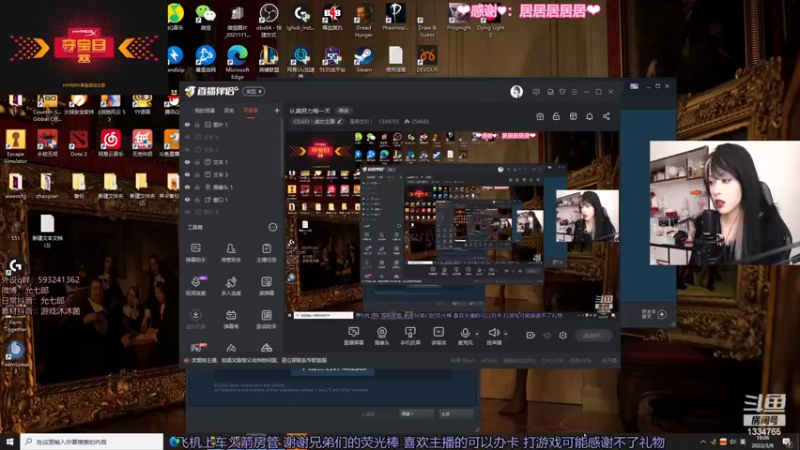Open the zhaopian folder on desktop
This screenshot has height=450, width=800.
coord(47,186)
